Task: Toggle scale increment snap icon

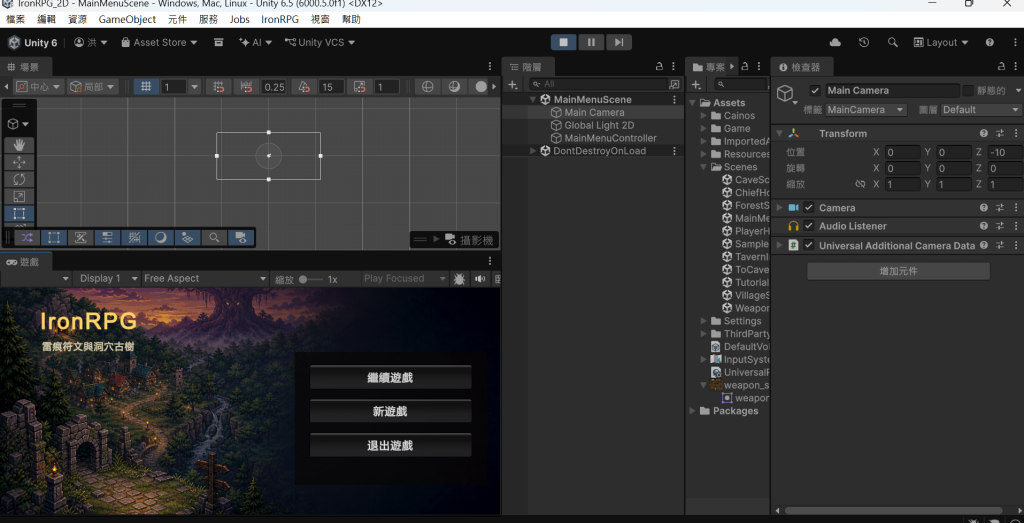Action: [x=360, y=86]
